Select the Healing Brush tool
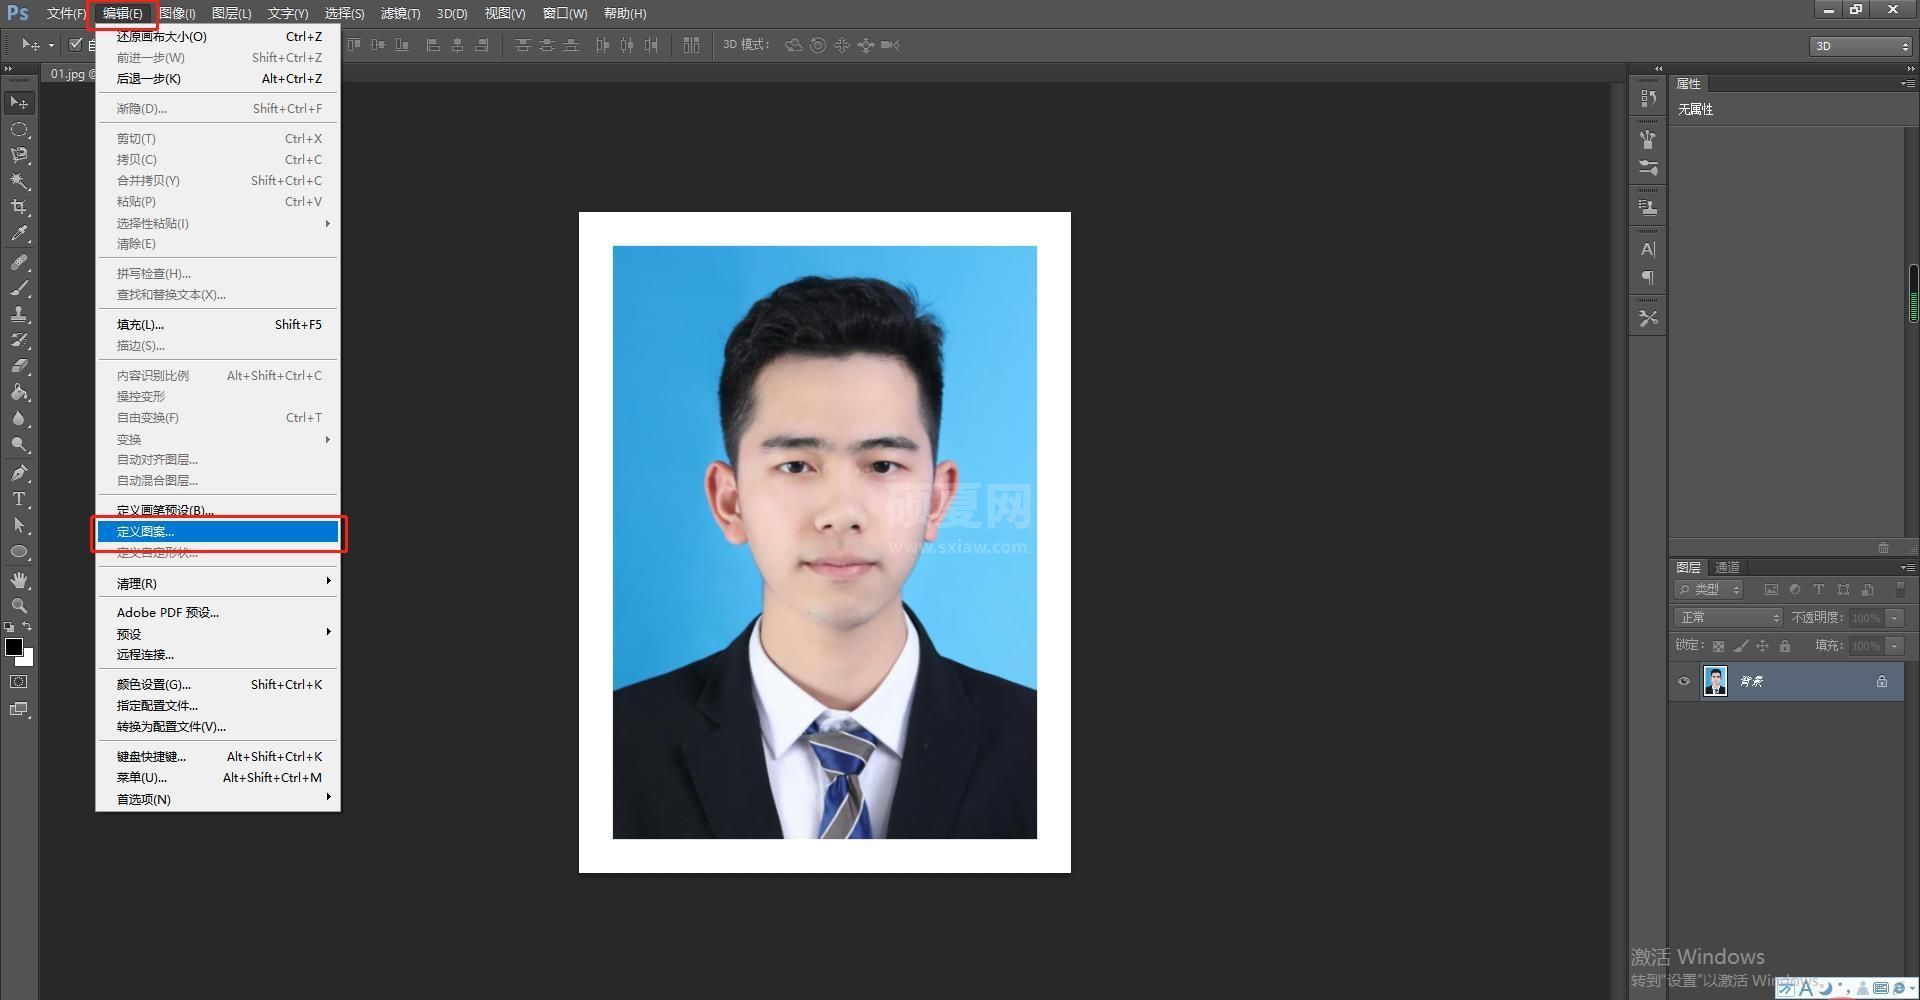Screen dimensions: 1920x1000 point(19,262)
